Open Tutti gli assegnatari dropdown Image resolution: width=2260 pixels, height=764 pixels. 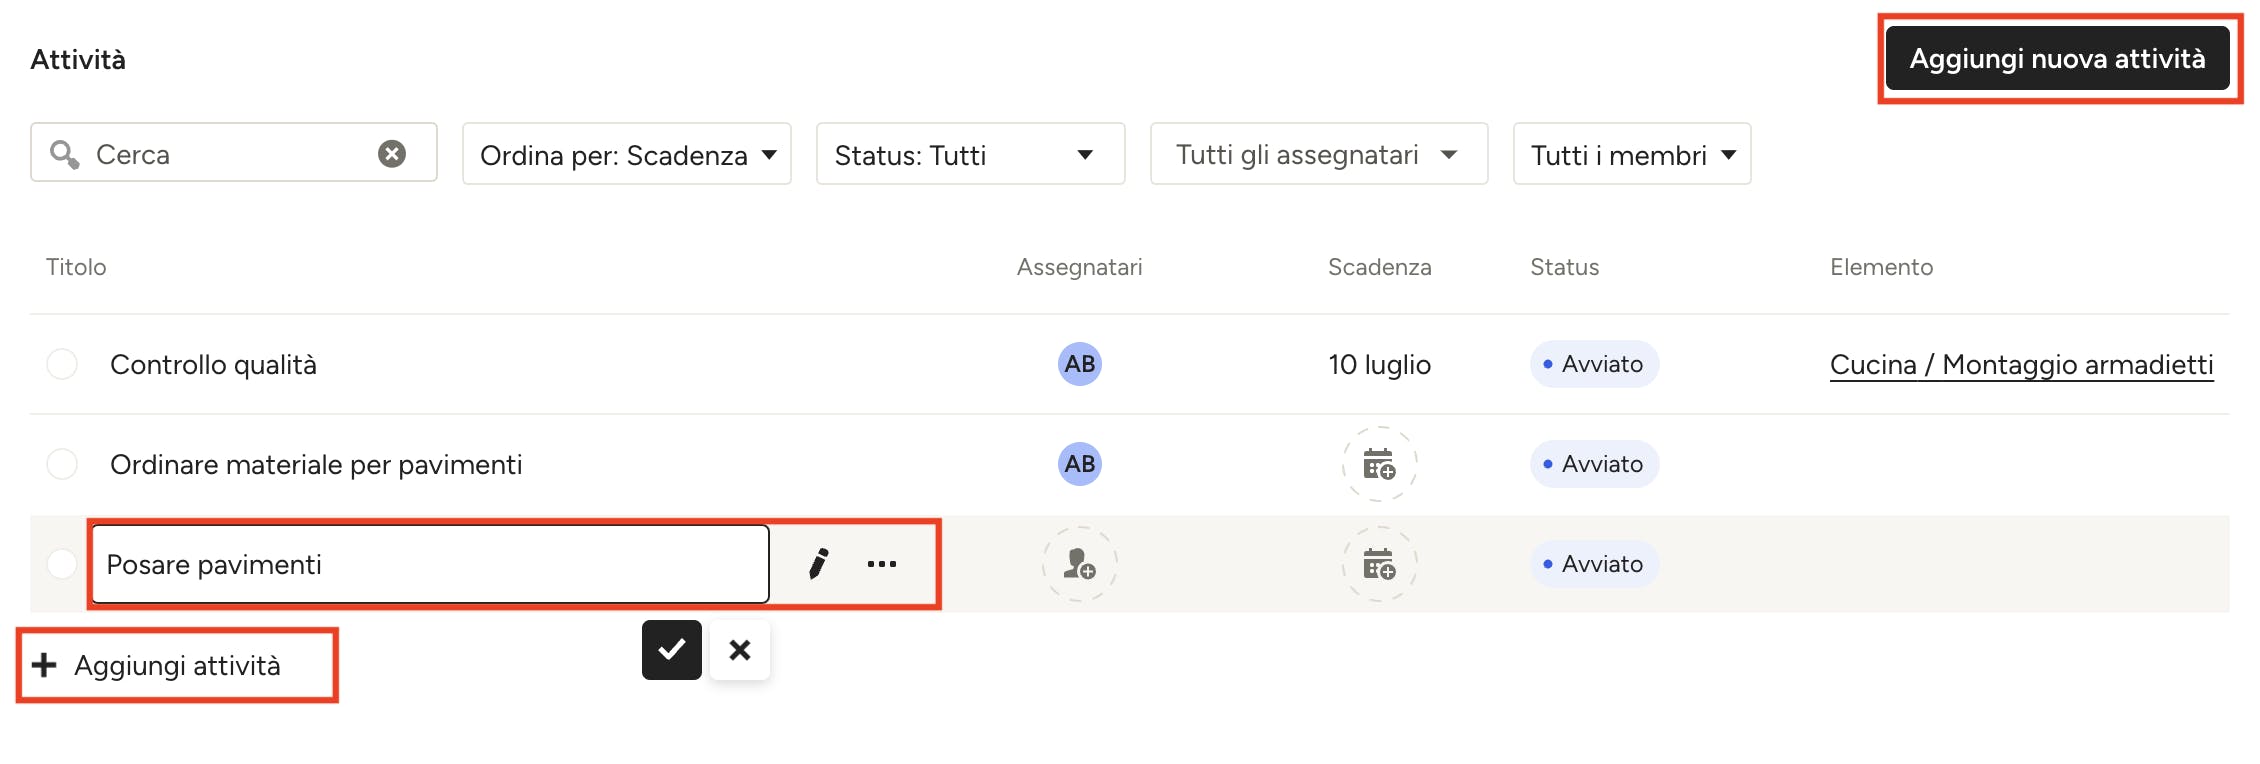(x=1318, y=154)
